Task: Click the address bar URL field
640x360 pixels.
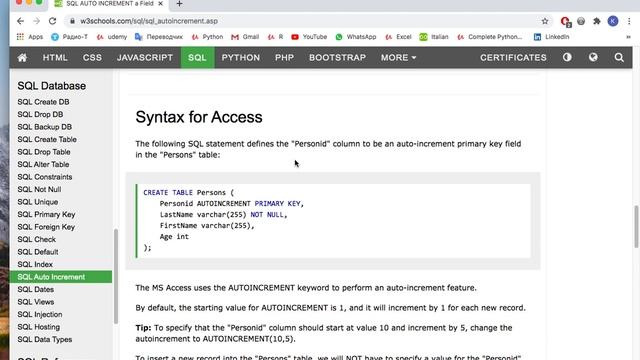Action: [x=302, y=21]
